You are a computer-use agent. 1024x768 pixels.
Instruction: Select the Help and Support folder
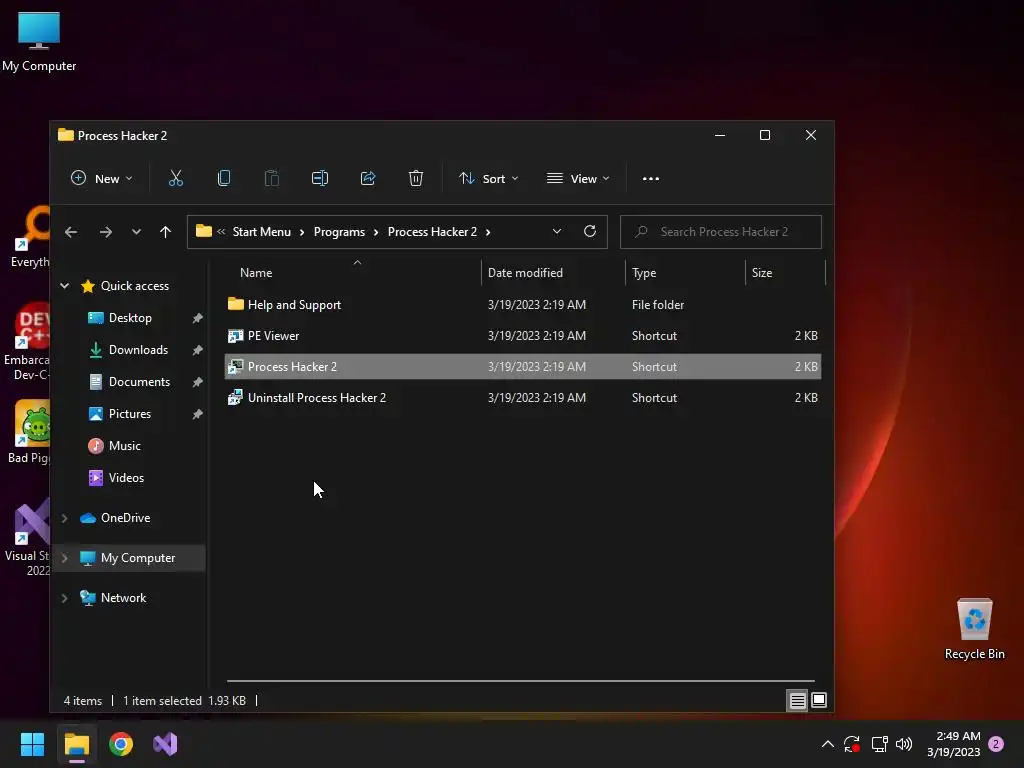coord(522,304)
